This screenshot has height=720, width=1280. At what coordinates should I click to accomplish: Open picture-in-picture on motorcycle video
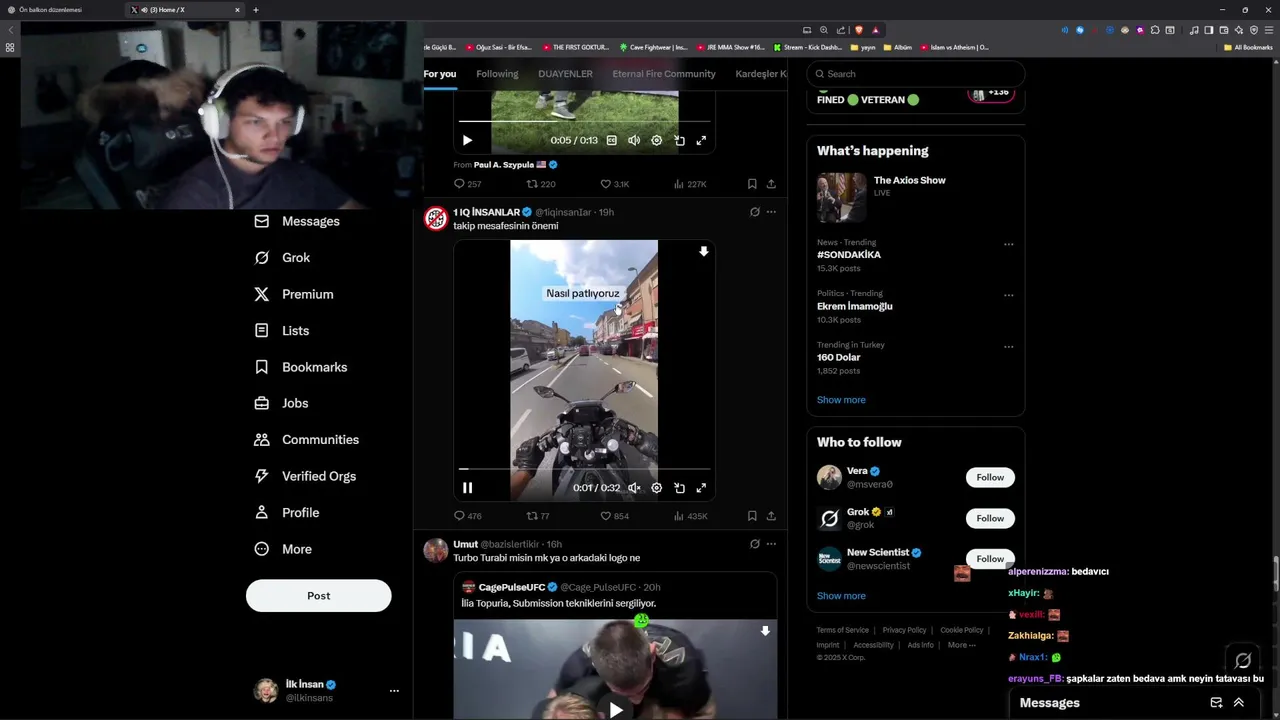click(x=679, y=488)
